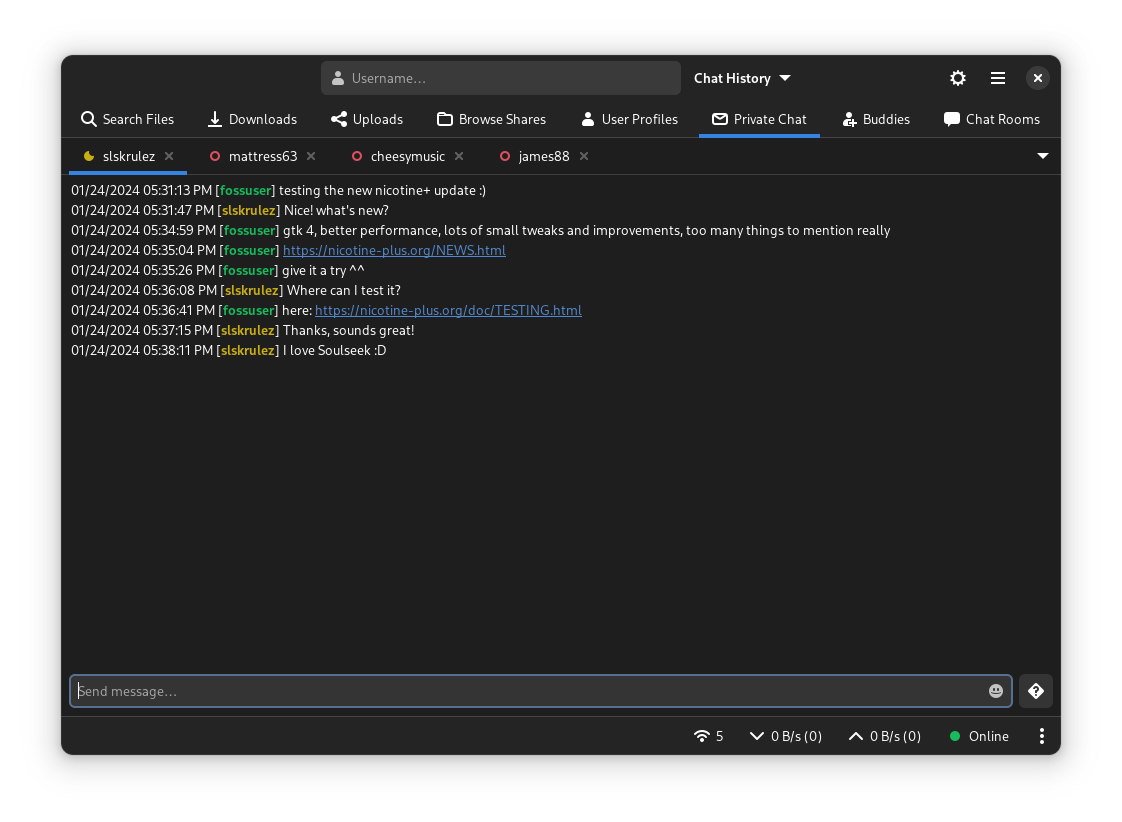Open the Search Files tab
This screenshot has height=822, width=1122.
coord(127,119)
